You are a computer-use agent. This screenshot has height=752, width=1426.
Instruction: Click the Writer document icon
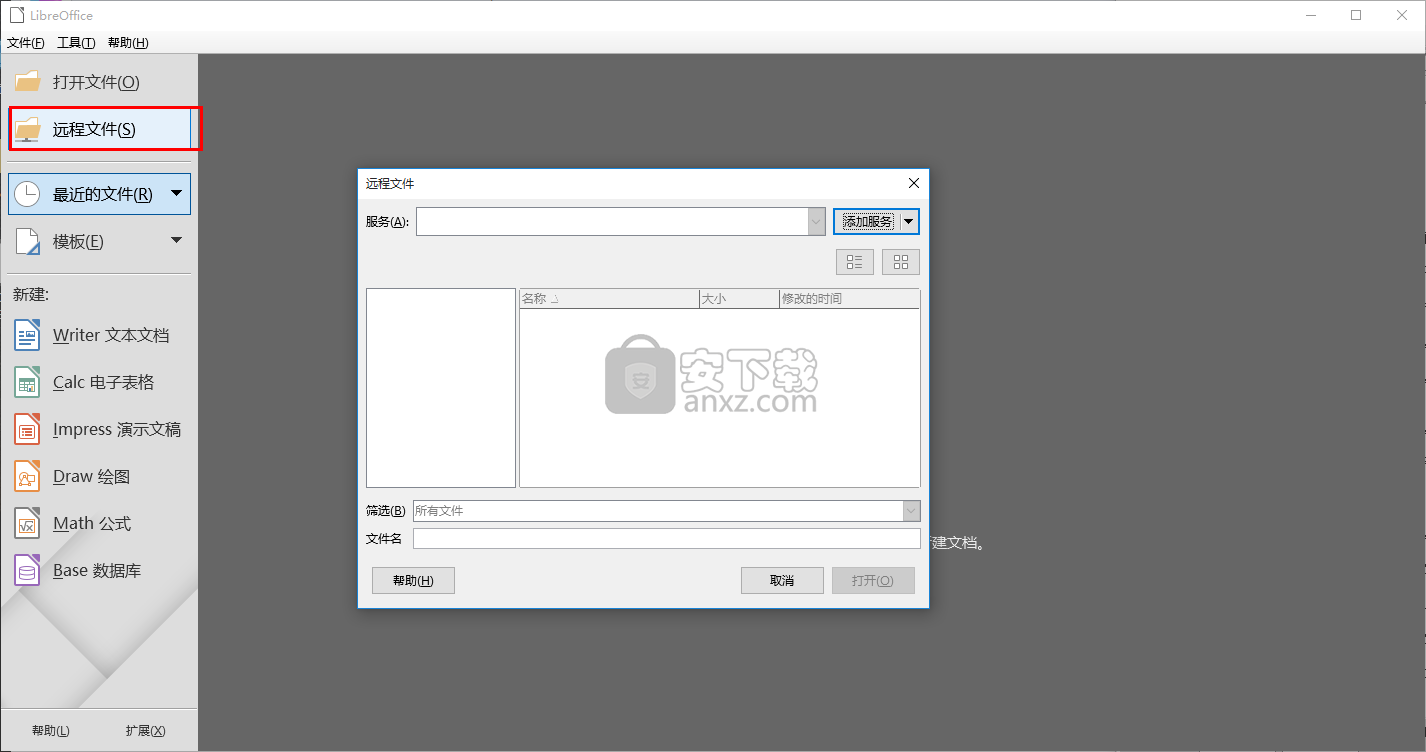27,335
